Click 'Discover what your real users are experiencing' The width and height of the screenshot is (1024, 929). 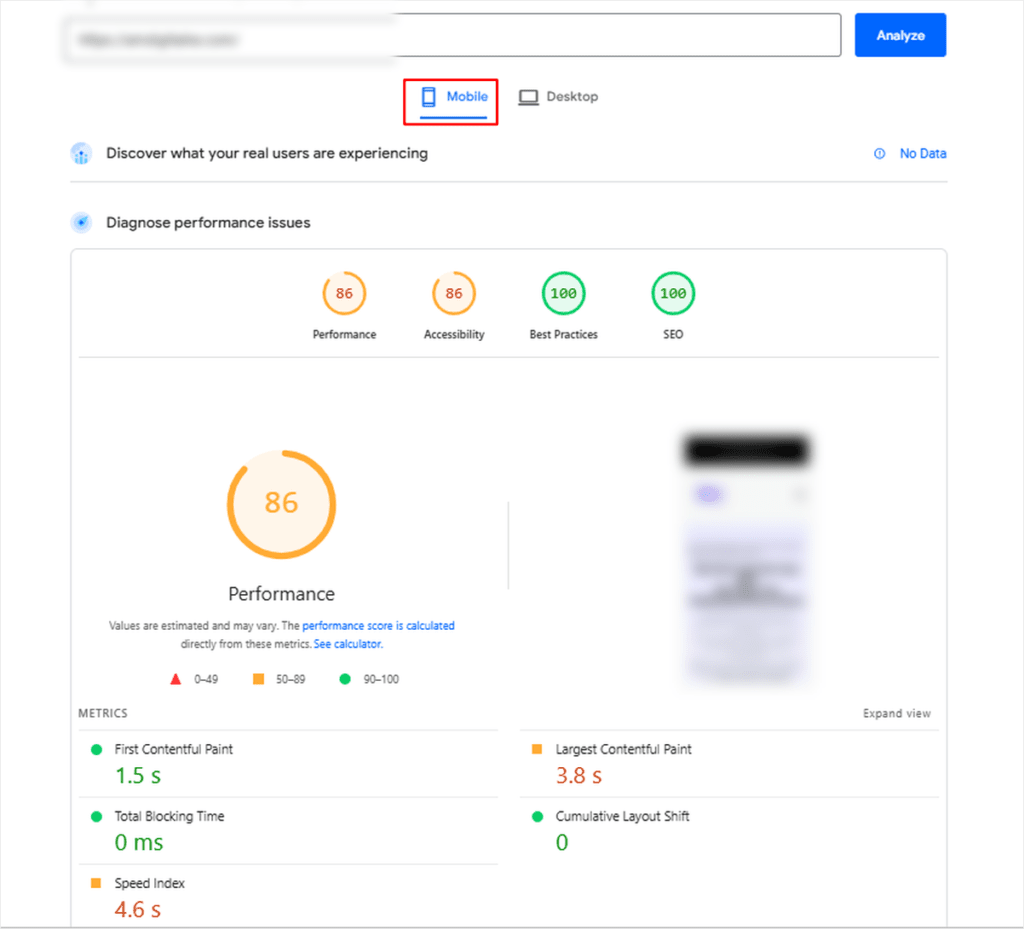267,153
